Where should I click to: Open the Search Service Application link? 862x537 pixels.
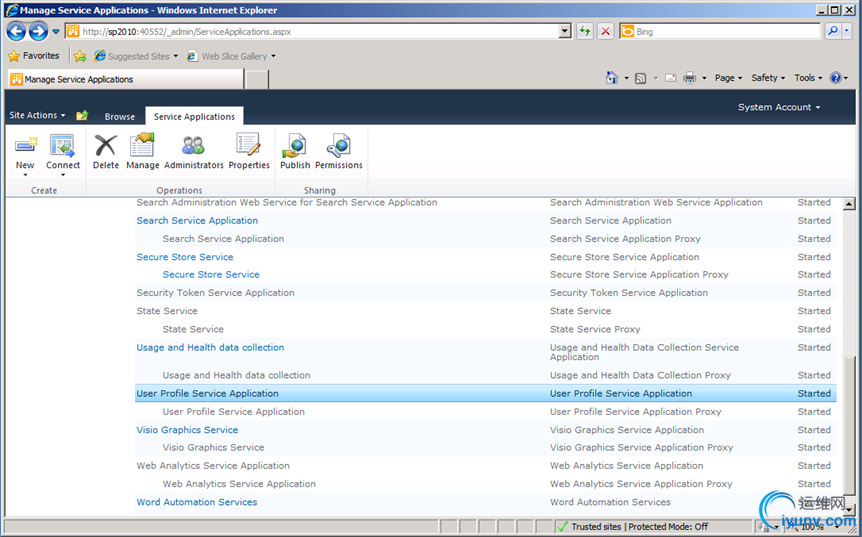tap(197, 220)
